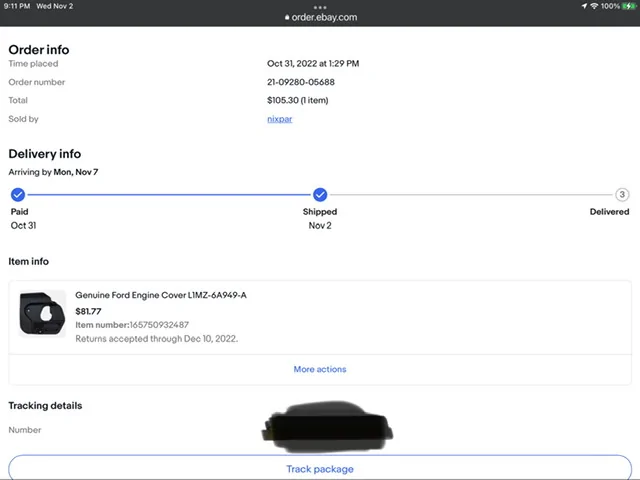Image resolution: width=640 pixels, height=480 pixels.
Task: Click the Shipped step checkmark icon
Action: pyautogui.click(x=320, y=195)
